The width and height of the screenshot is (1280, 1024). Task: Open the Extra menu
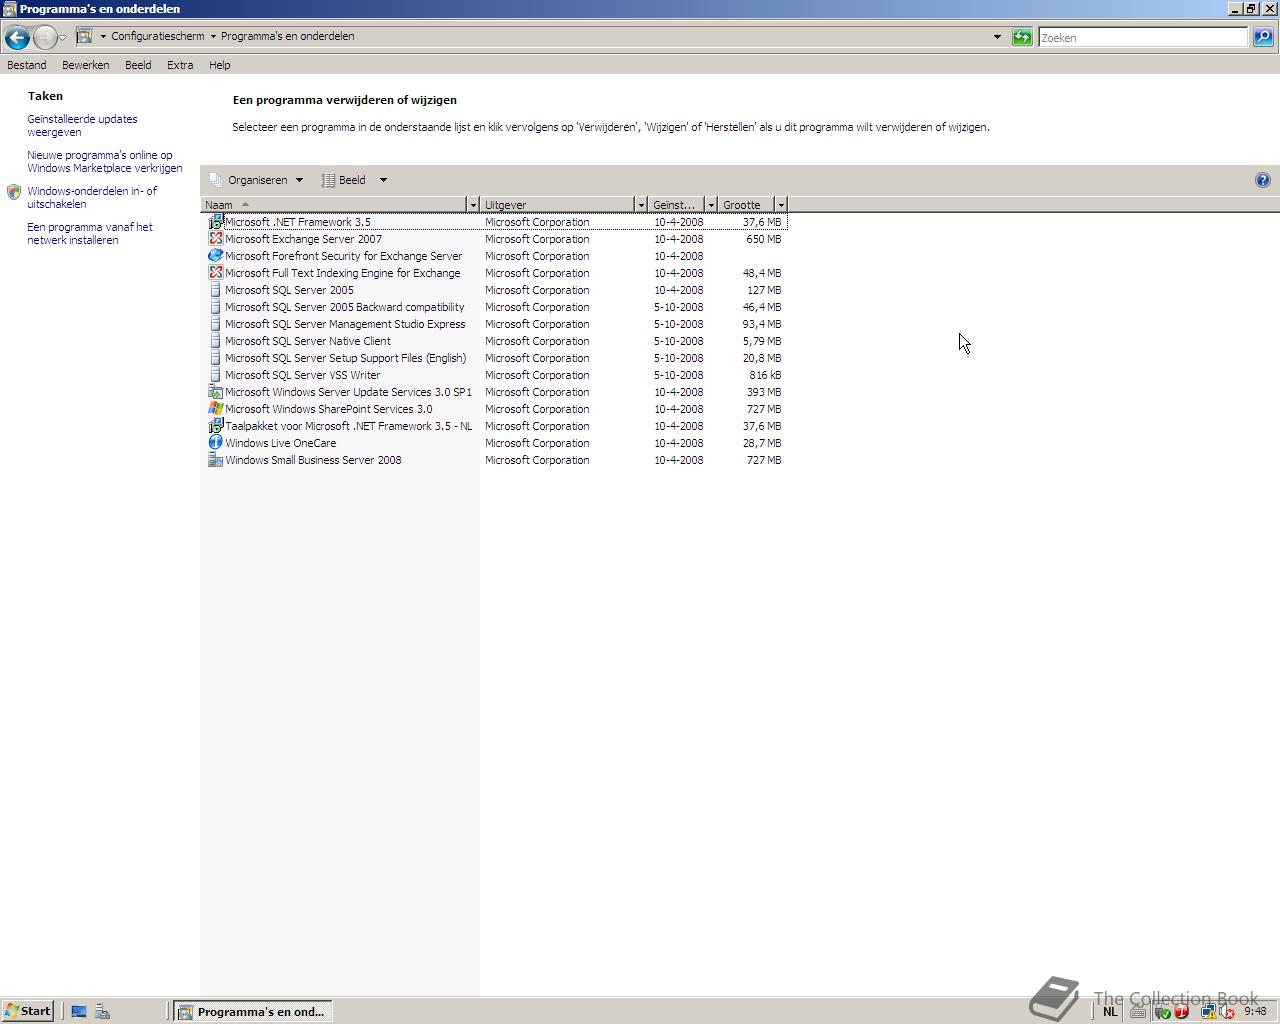[180, 65]
